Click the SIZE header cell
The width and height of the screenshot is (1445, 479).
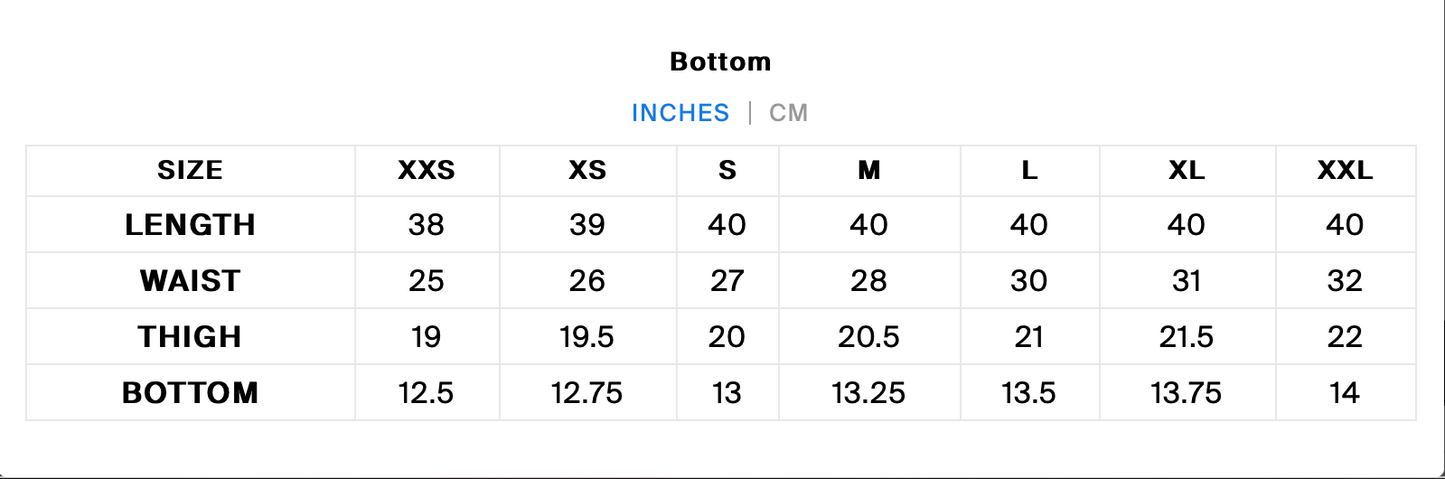point(190,171)
